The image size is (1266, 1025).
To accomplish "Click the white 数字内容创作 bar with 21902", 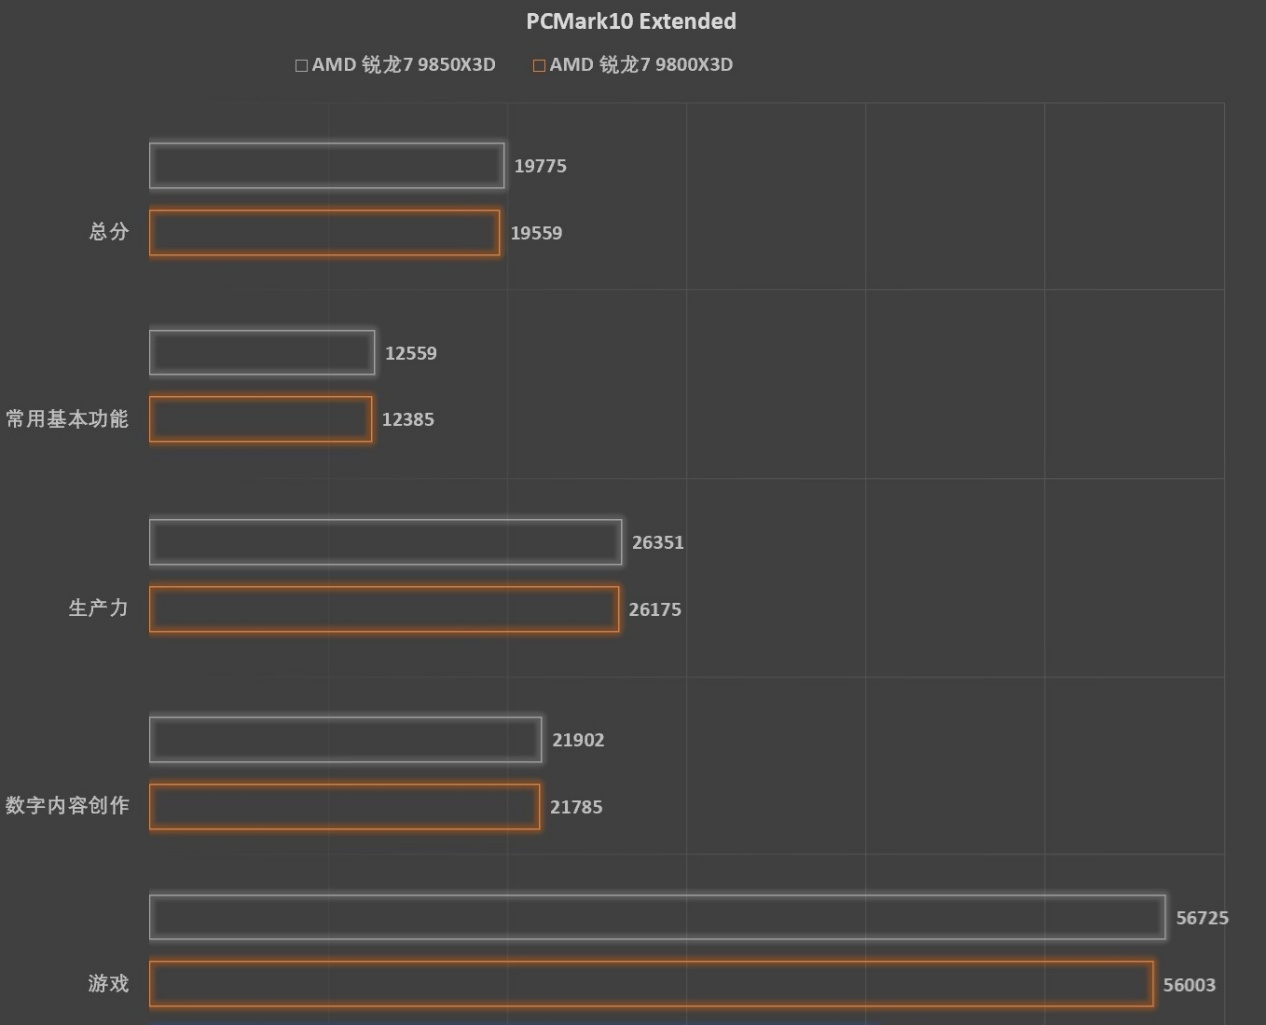I will pos(346,740).
